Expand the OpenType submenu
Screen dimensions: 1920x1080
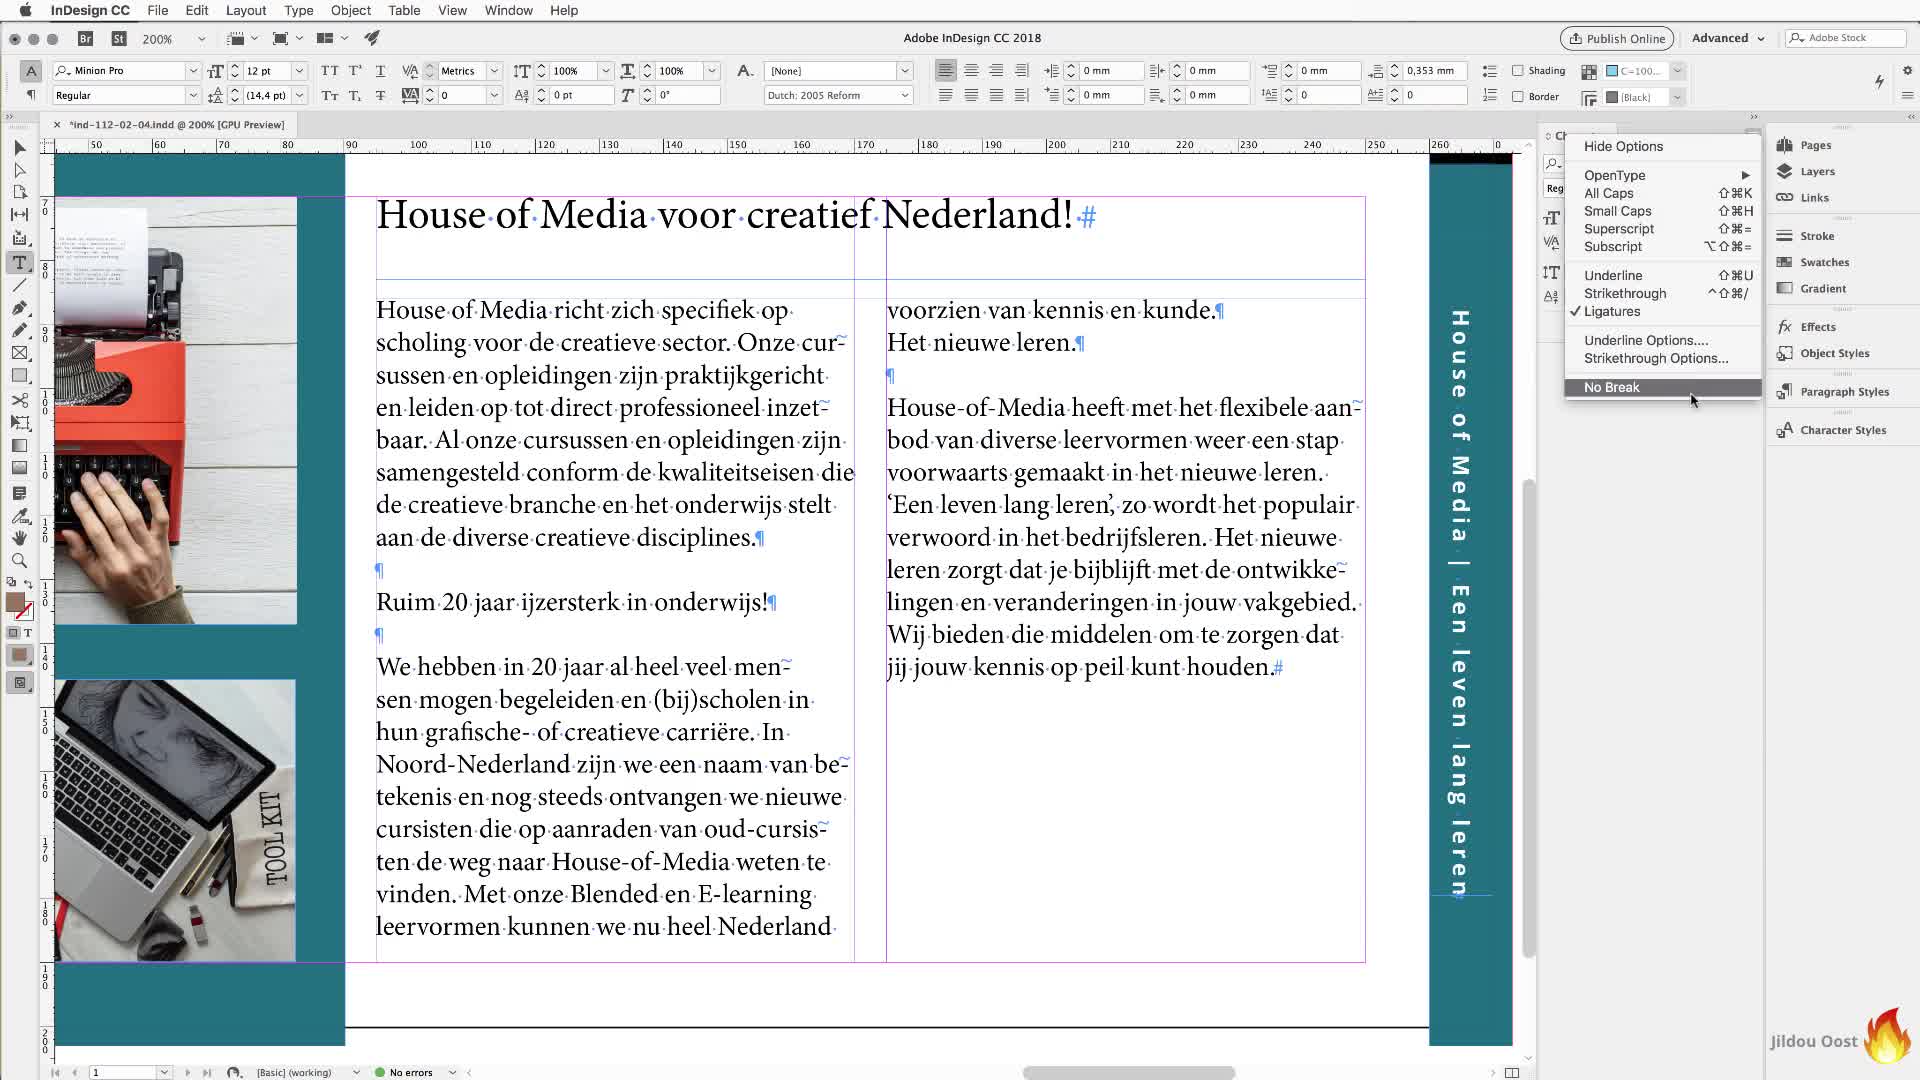pyautogui.click(x=1663, y=175)
